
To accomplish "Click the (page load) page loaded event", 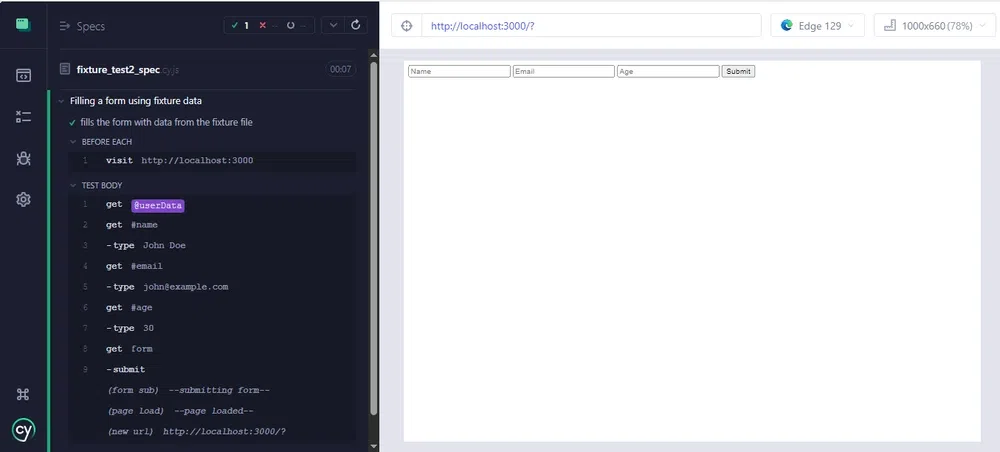I will [212, 411].
